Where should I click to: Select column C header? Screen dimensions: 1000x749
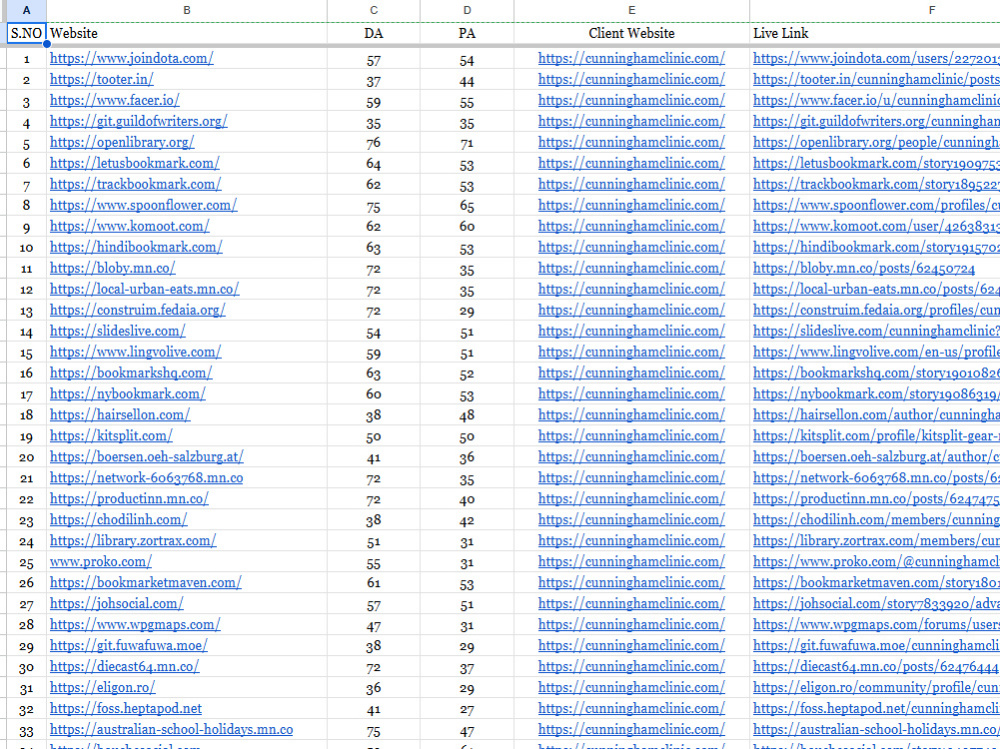click(374, 10)
